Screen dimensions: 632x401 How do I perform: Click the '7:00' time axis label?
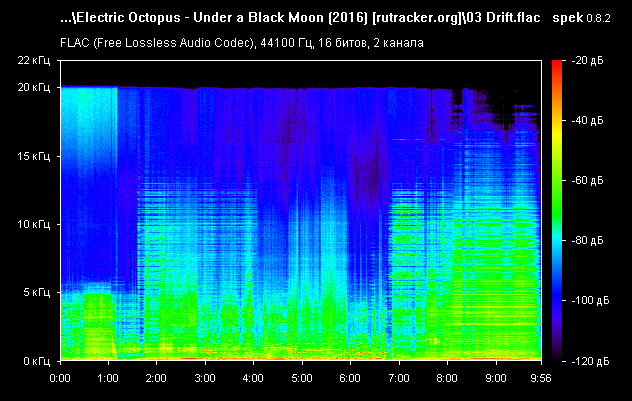399,378
